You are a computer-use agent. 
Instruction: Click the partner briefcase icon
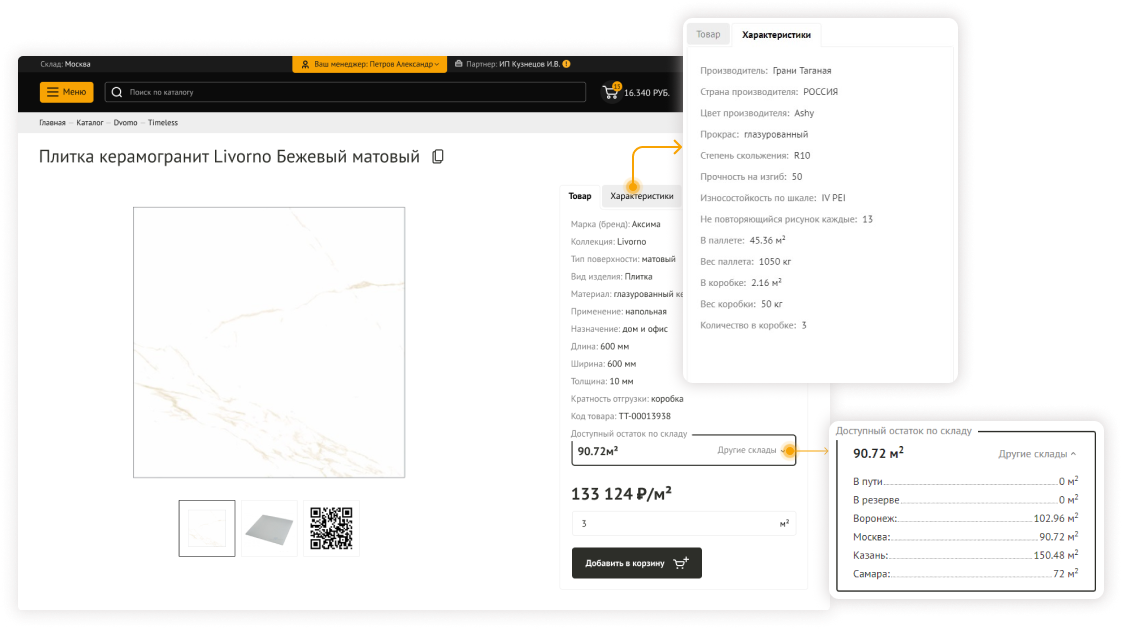pyautogui.click(x=458, y=64)
